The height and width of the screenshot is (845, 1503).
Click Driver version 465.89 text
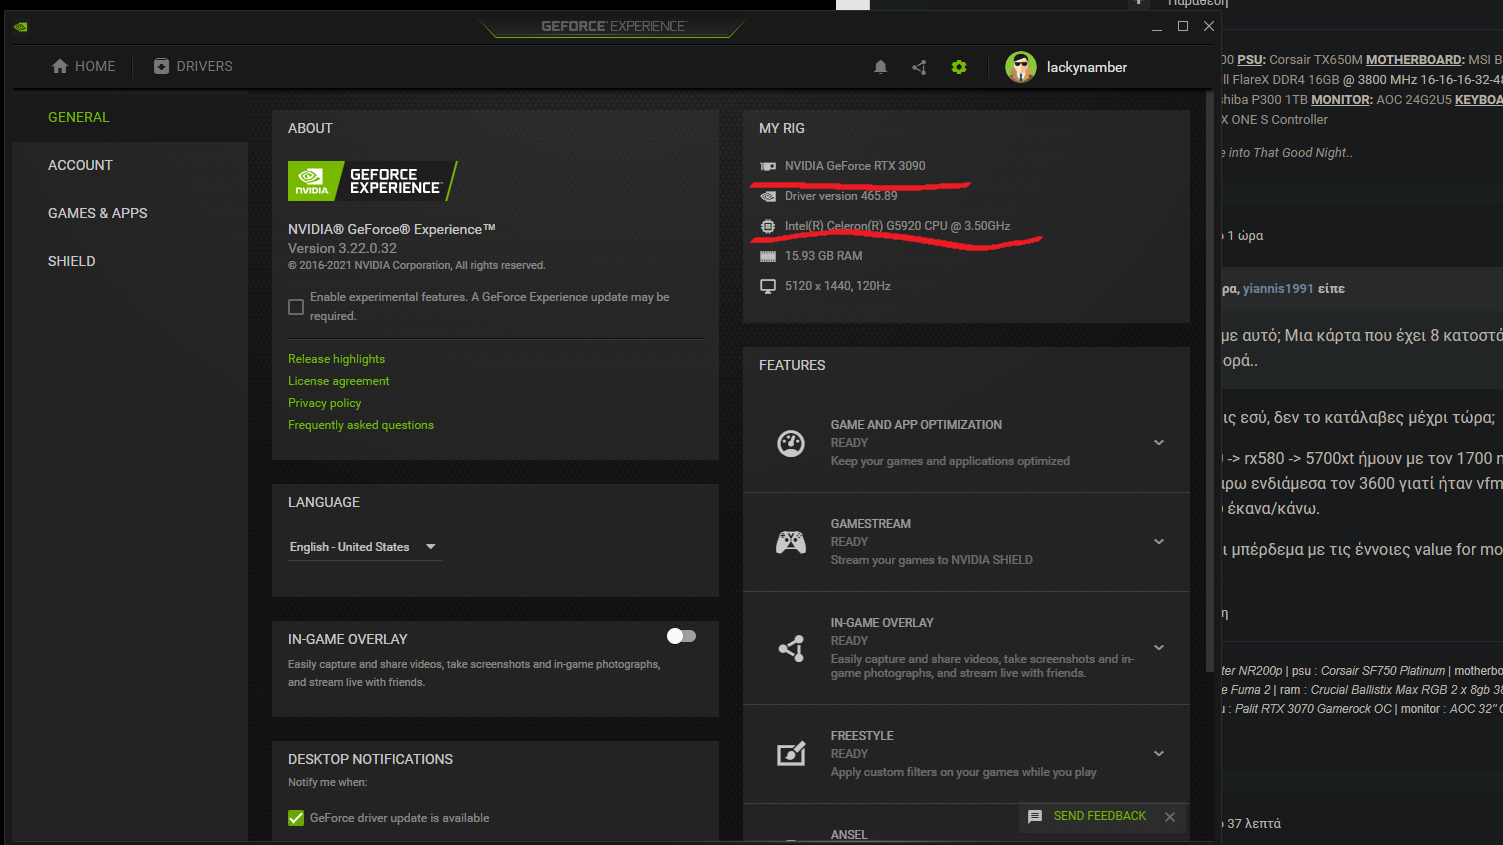pyautogui.click(x=841, y=196)
